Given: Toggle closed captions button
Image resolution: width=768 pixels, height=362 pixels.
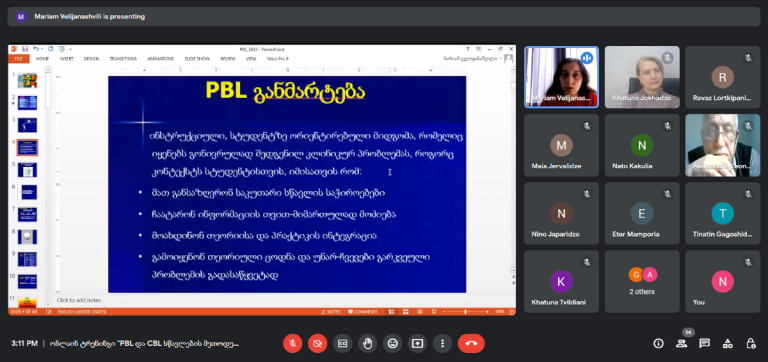Looking at the screenshot, I should click(342, 343).
